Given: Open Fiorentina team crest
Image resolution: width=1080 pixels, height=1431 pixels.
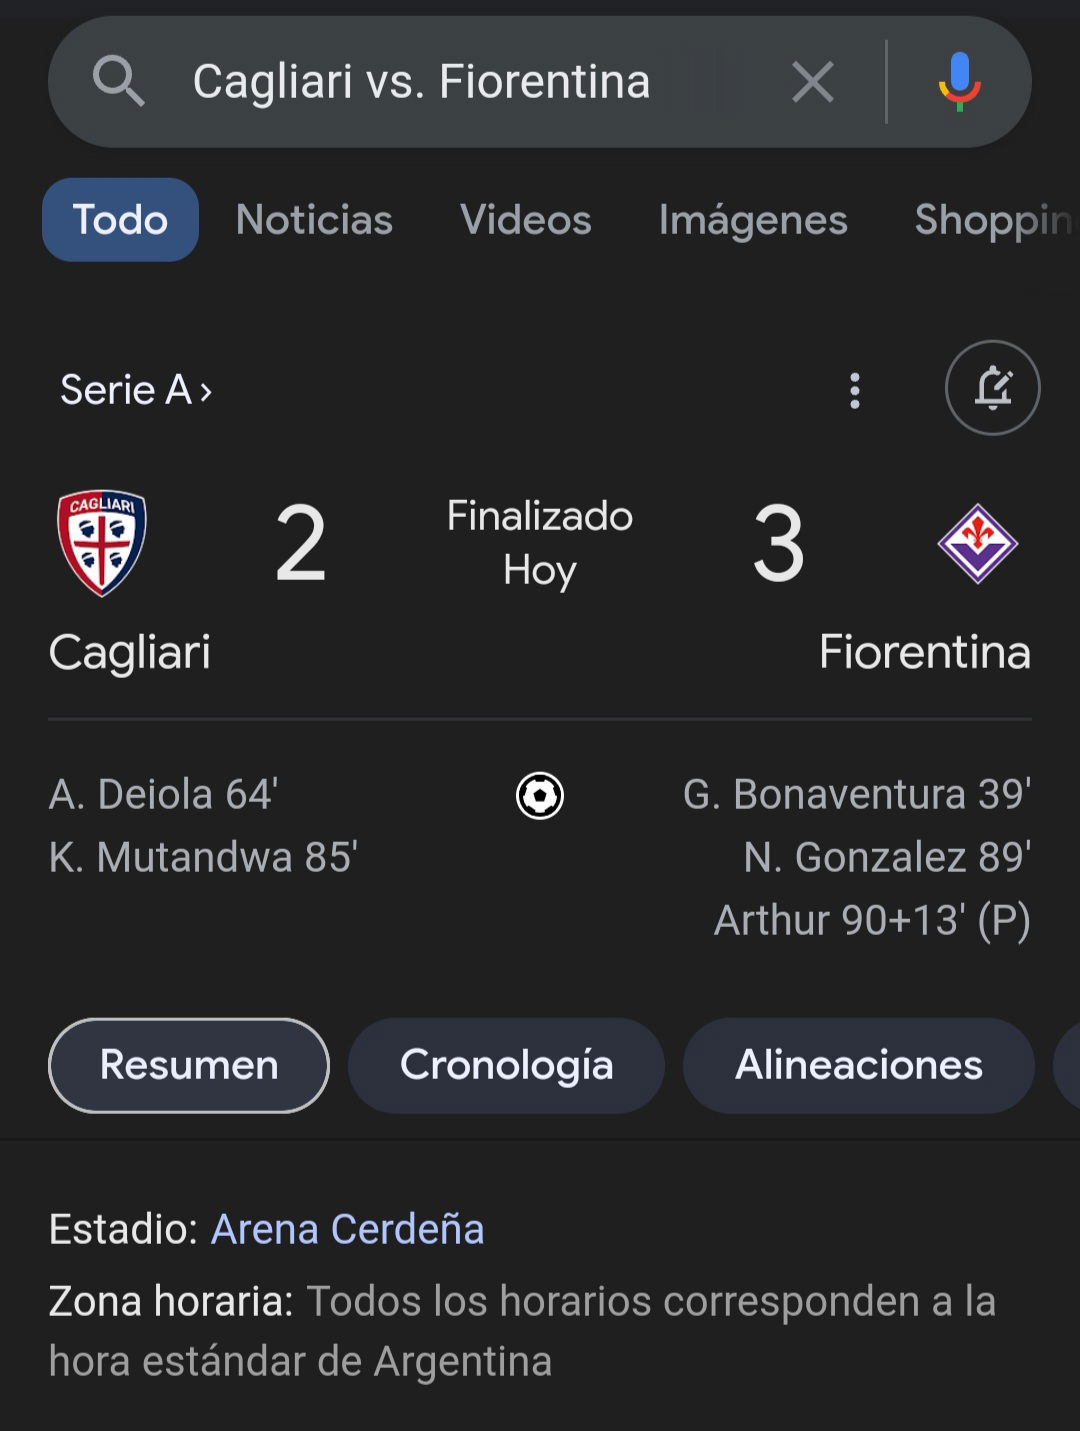Looking at the screenshot, I should (x=977, y=544).
